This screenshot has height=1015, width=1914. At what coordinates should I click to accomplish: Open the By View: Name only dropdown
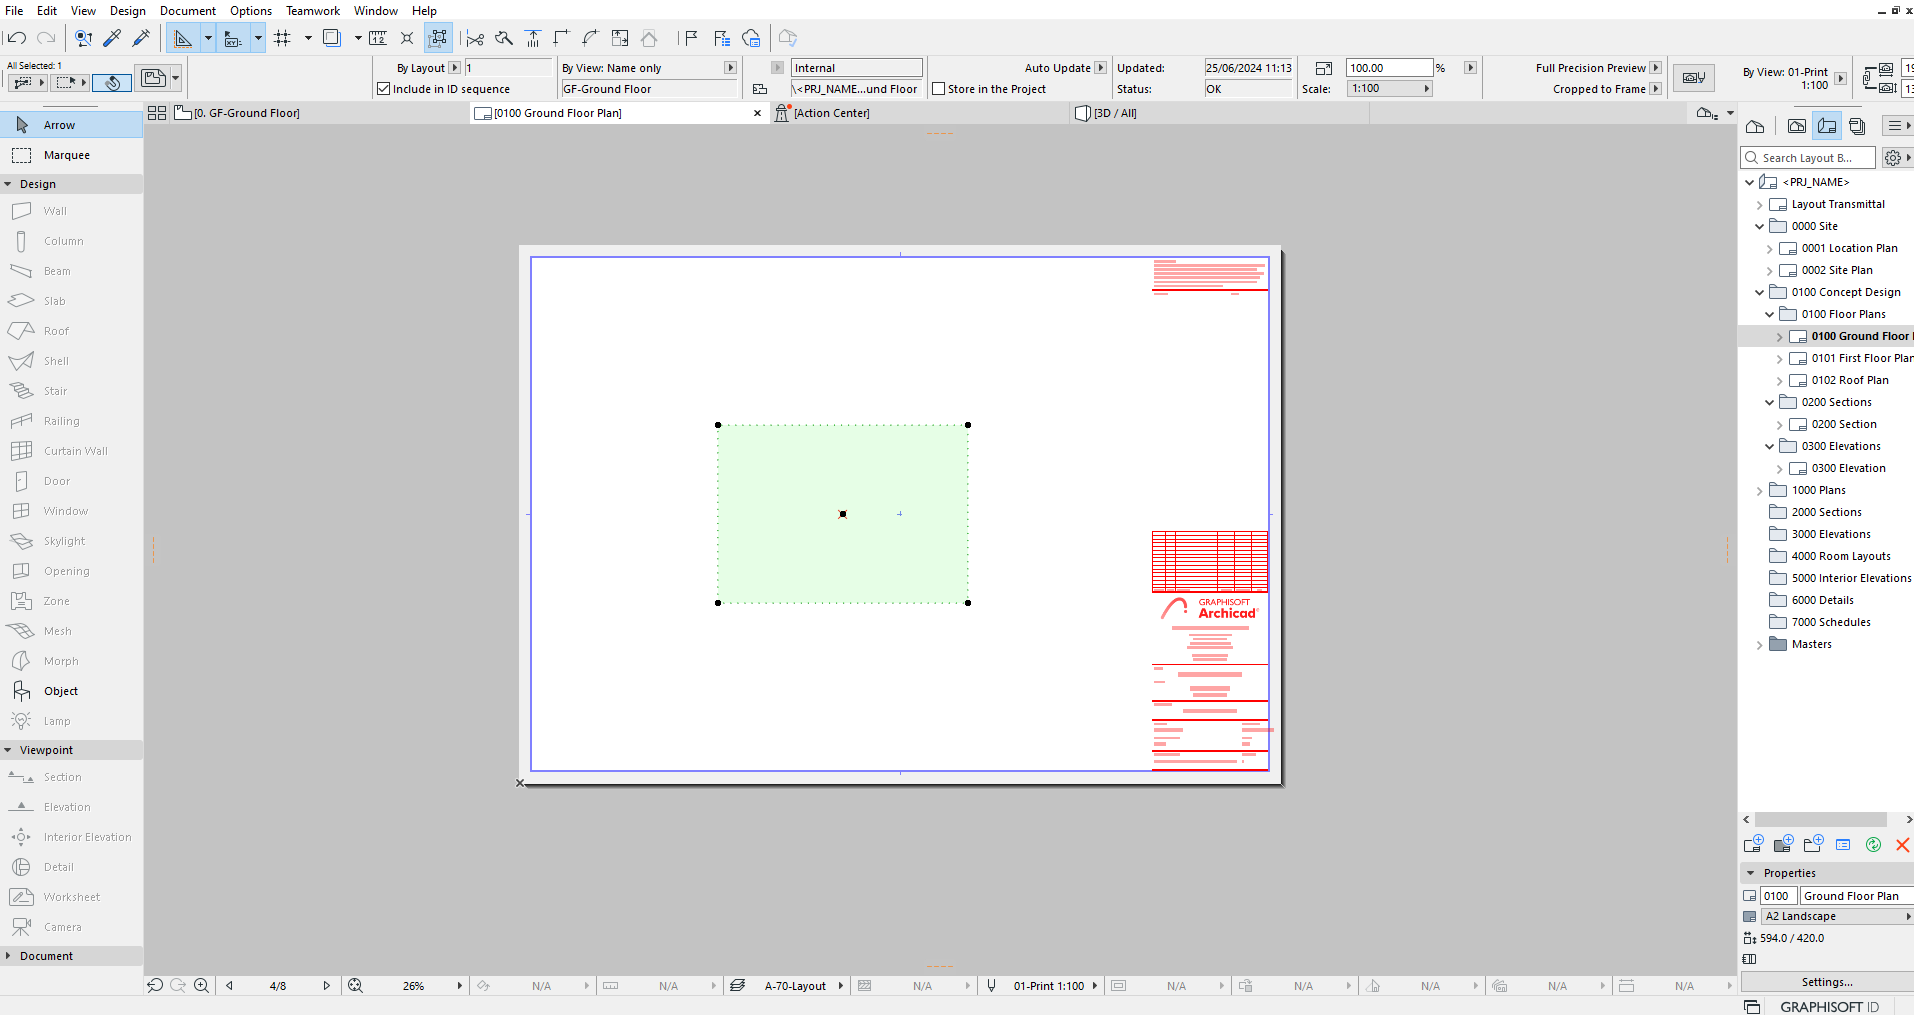[x=731, y=67]
